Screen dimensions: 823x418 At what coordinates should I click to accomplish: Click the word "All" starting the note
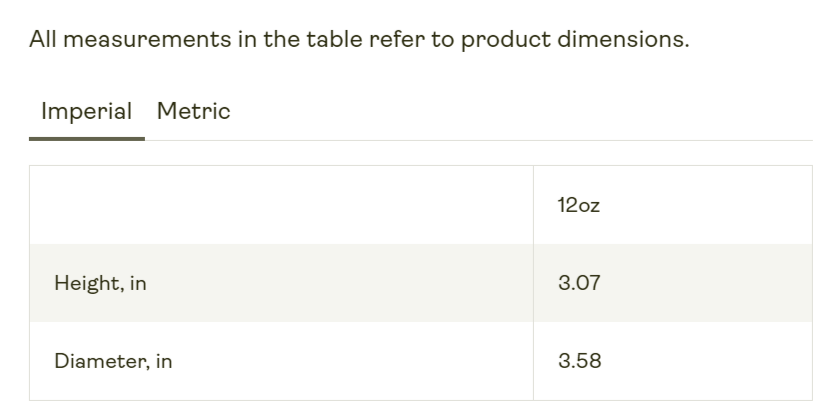[42, 41]
